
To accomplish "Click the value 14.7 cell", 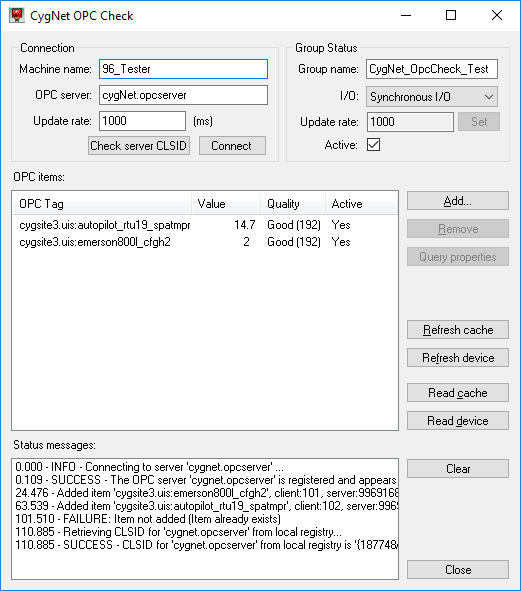I will click(x=245, y=225).
